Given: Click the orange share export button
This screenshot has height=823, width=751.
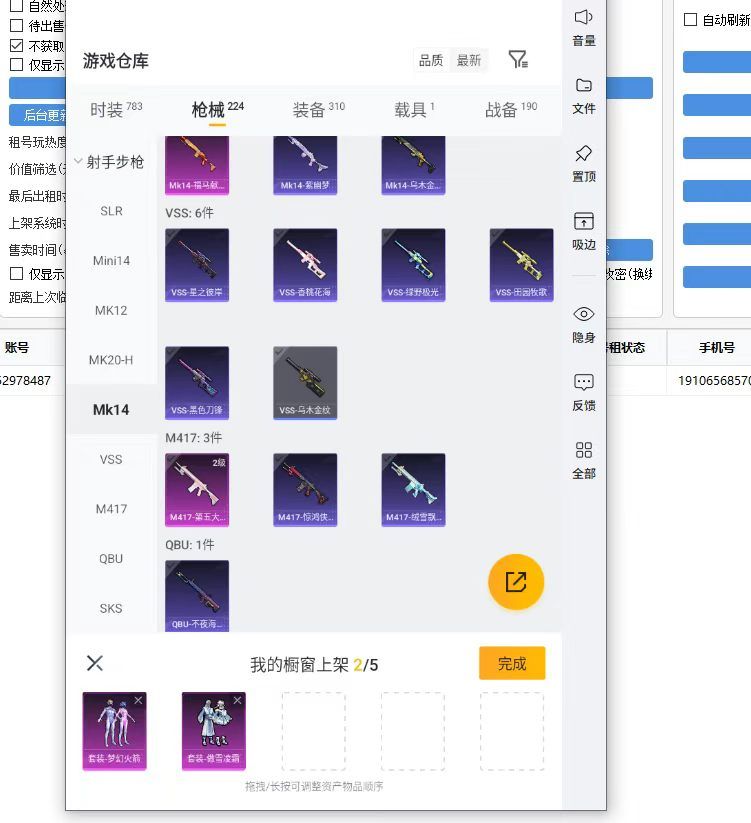Looking at the screenshot, I should (x=516, y=582).
